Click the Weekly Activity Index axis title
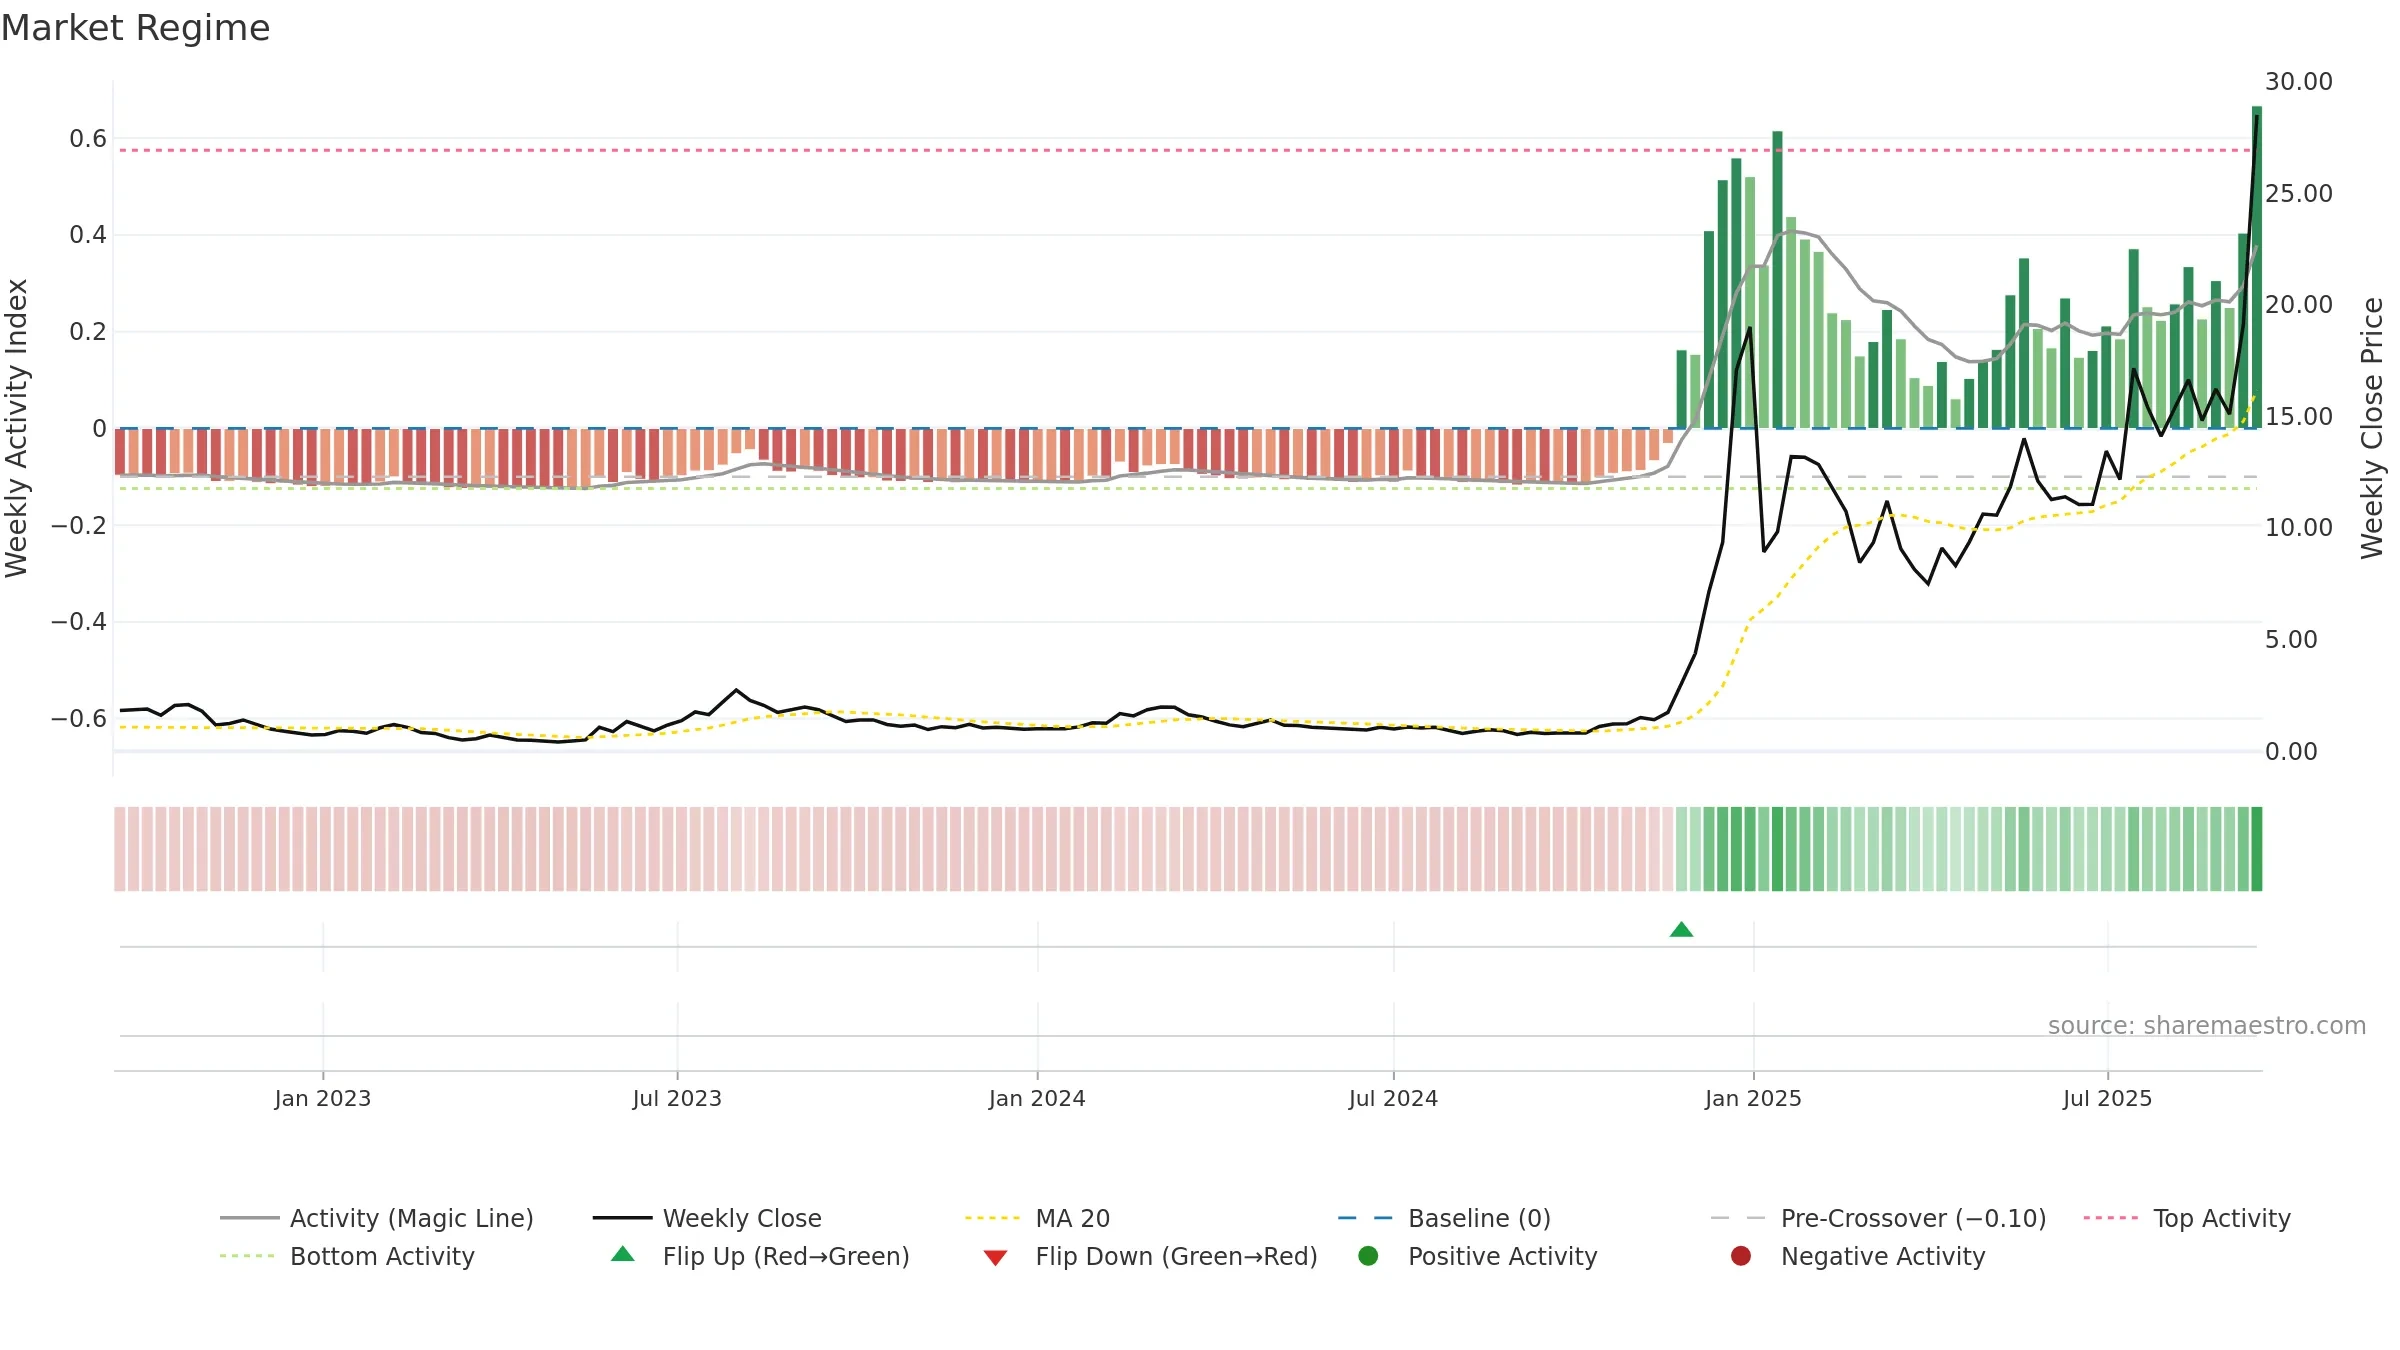 (x=17, y=428)
